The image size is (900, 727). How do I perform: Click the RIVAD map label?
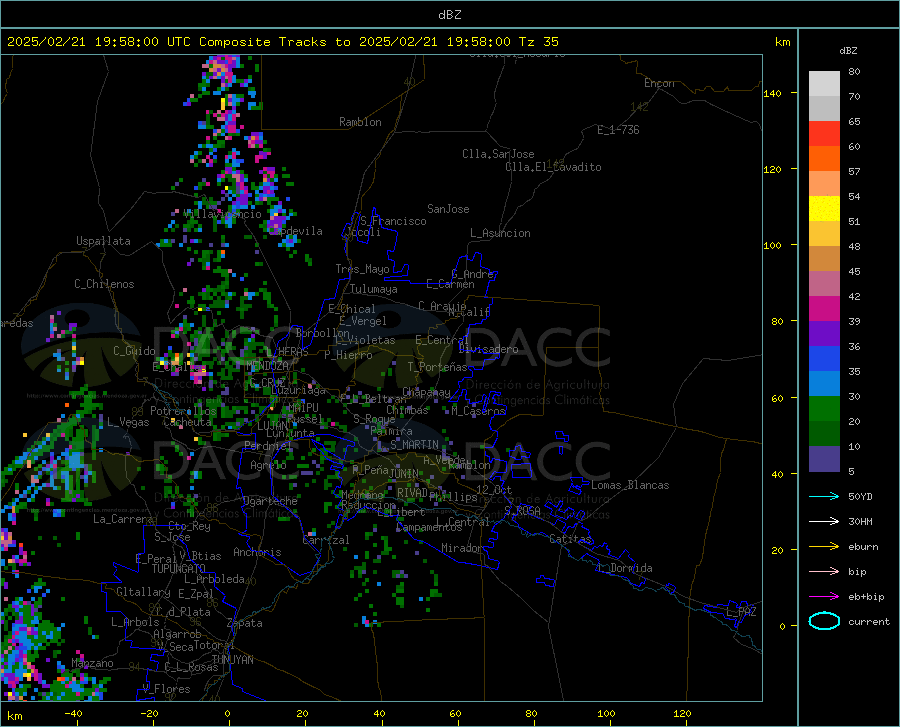pyautogui.click(x=412, y=493)
